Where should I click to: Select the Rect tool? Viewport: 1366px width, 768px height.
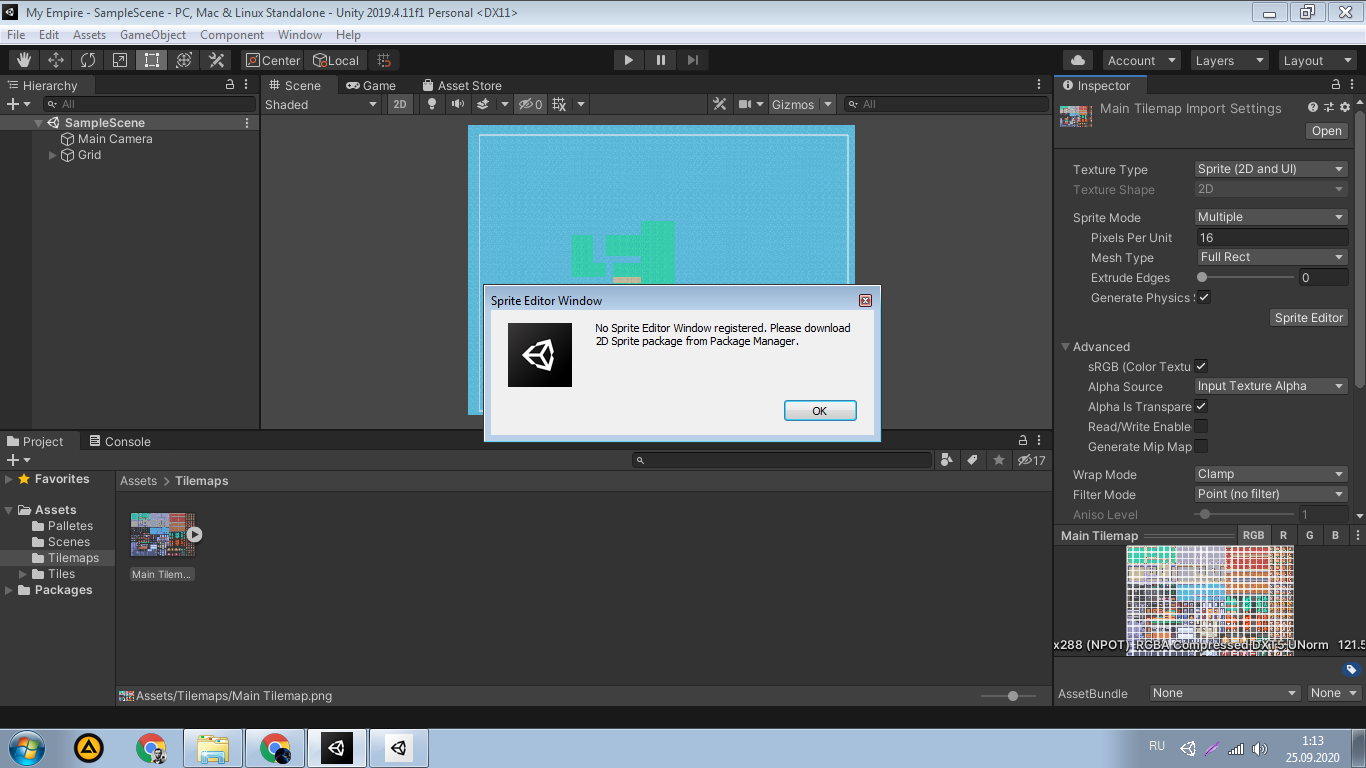[152, 60]
